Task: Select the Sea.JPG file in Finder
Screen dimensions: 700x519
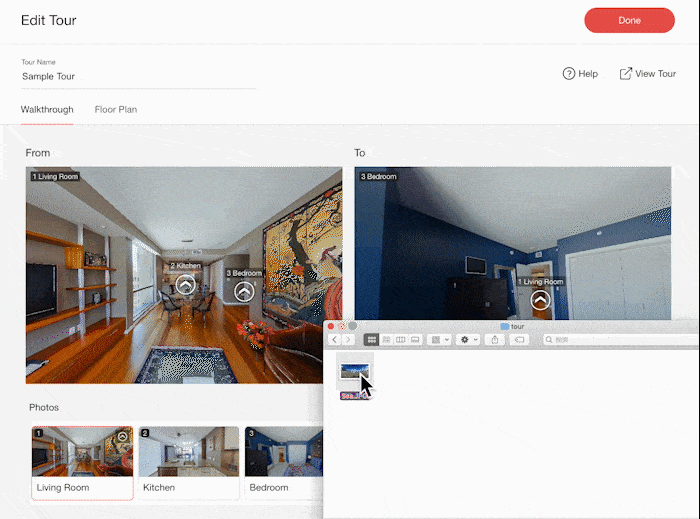Action: [x=354, y=376]
